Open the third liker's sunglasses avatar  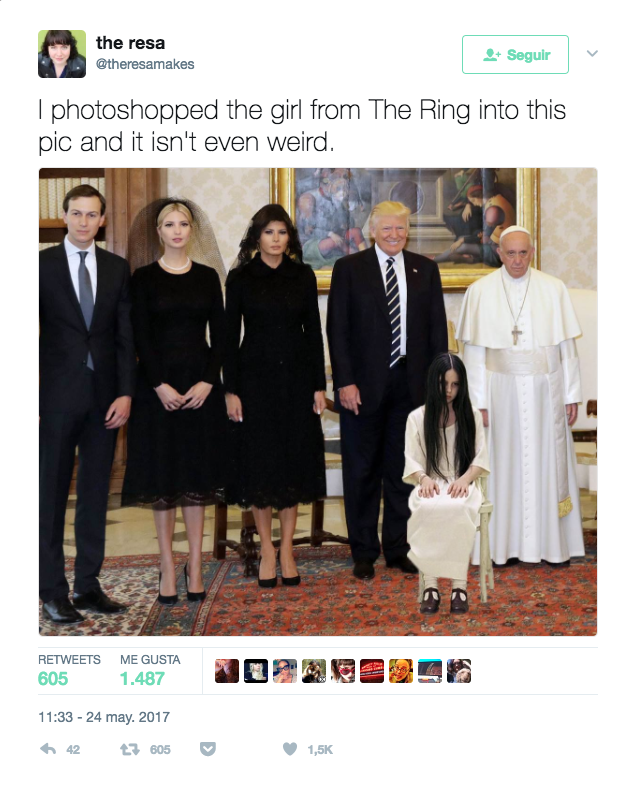(285, 671)
